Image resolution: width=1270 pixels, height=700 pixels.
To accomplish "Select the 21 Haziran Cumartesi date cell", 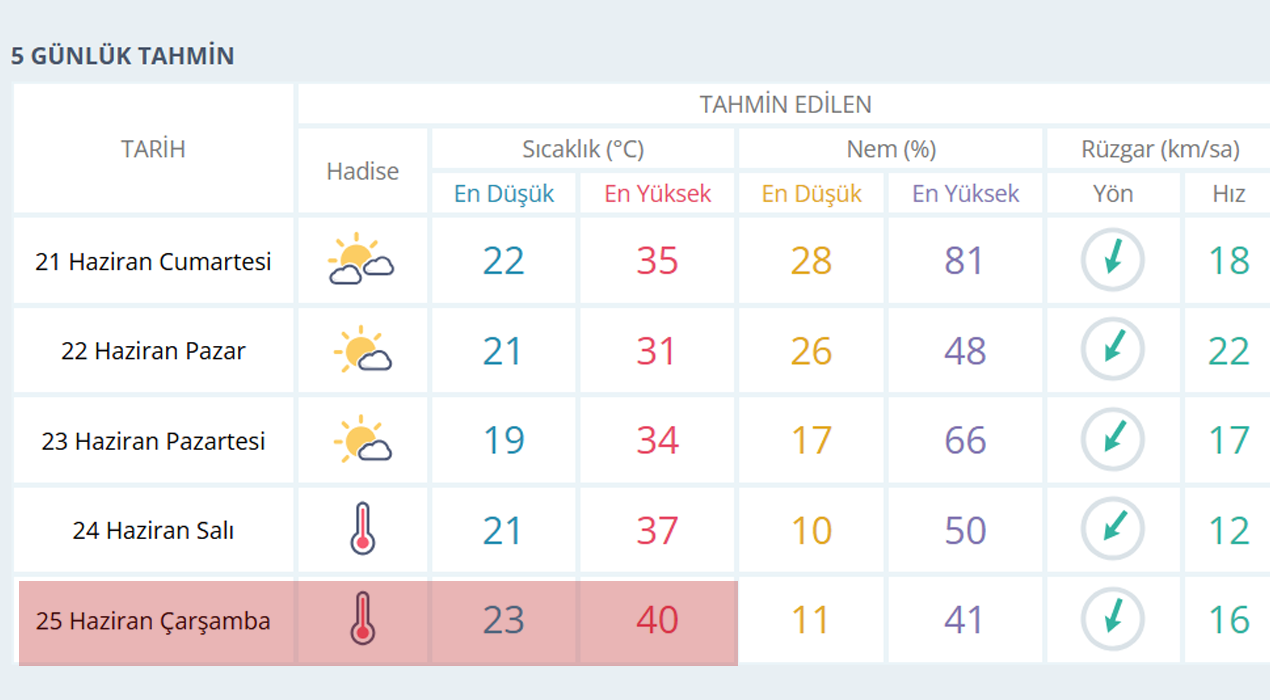I will [x=154, y=261].
